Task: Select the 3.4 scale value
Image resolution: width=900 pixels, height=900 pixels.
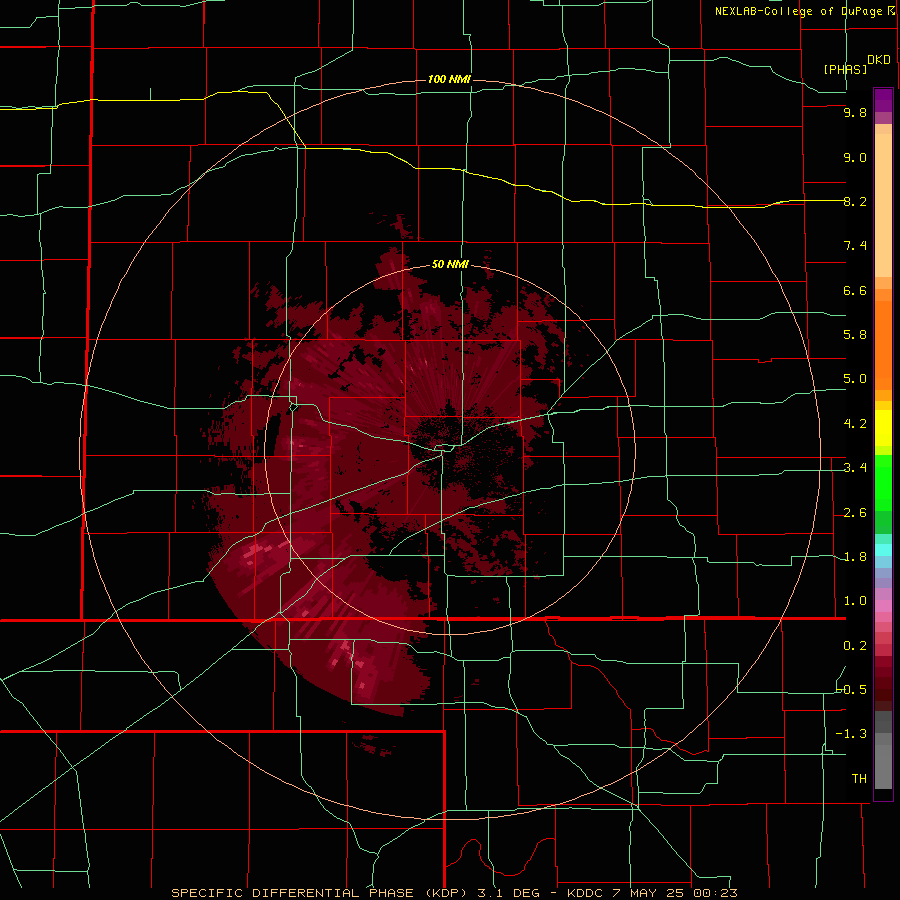Action: point(855,468)
